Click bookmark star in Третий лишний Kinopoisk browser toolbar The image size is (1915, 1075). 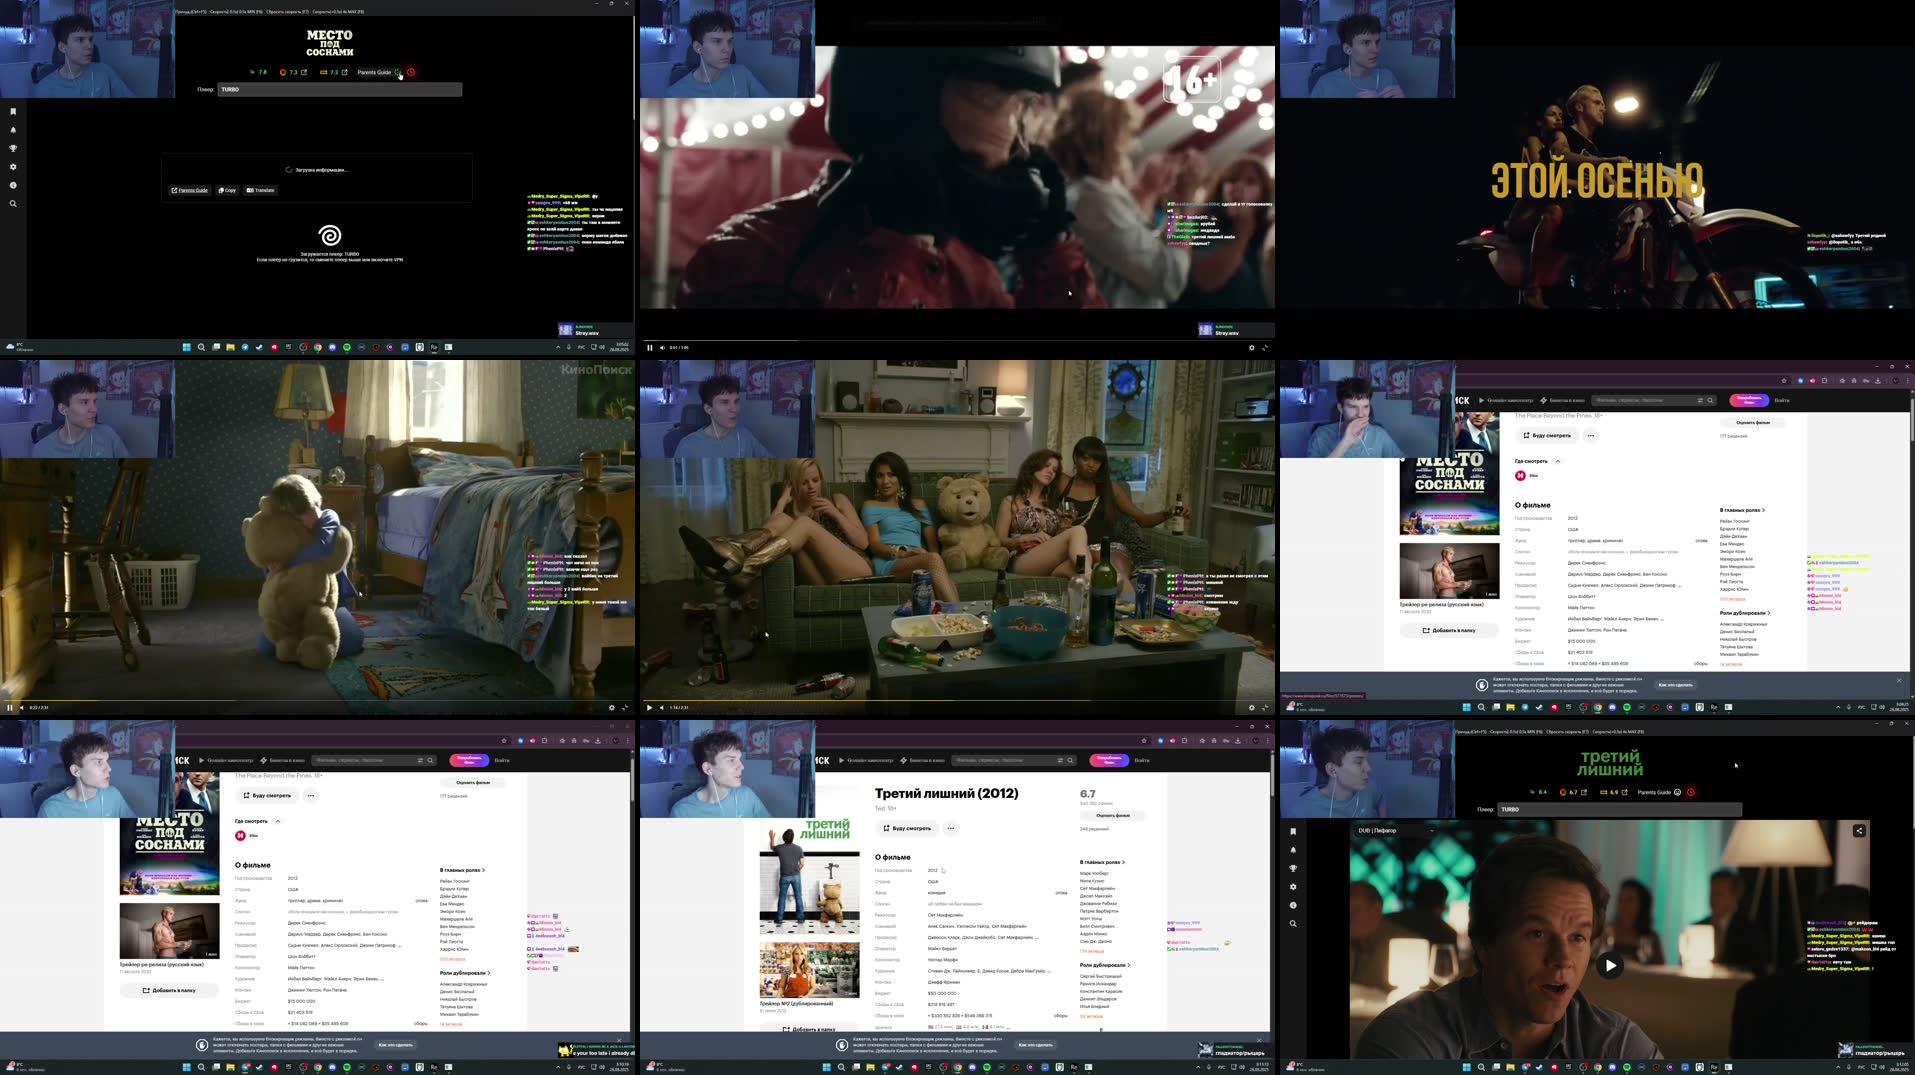point(1144,741)
